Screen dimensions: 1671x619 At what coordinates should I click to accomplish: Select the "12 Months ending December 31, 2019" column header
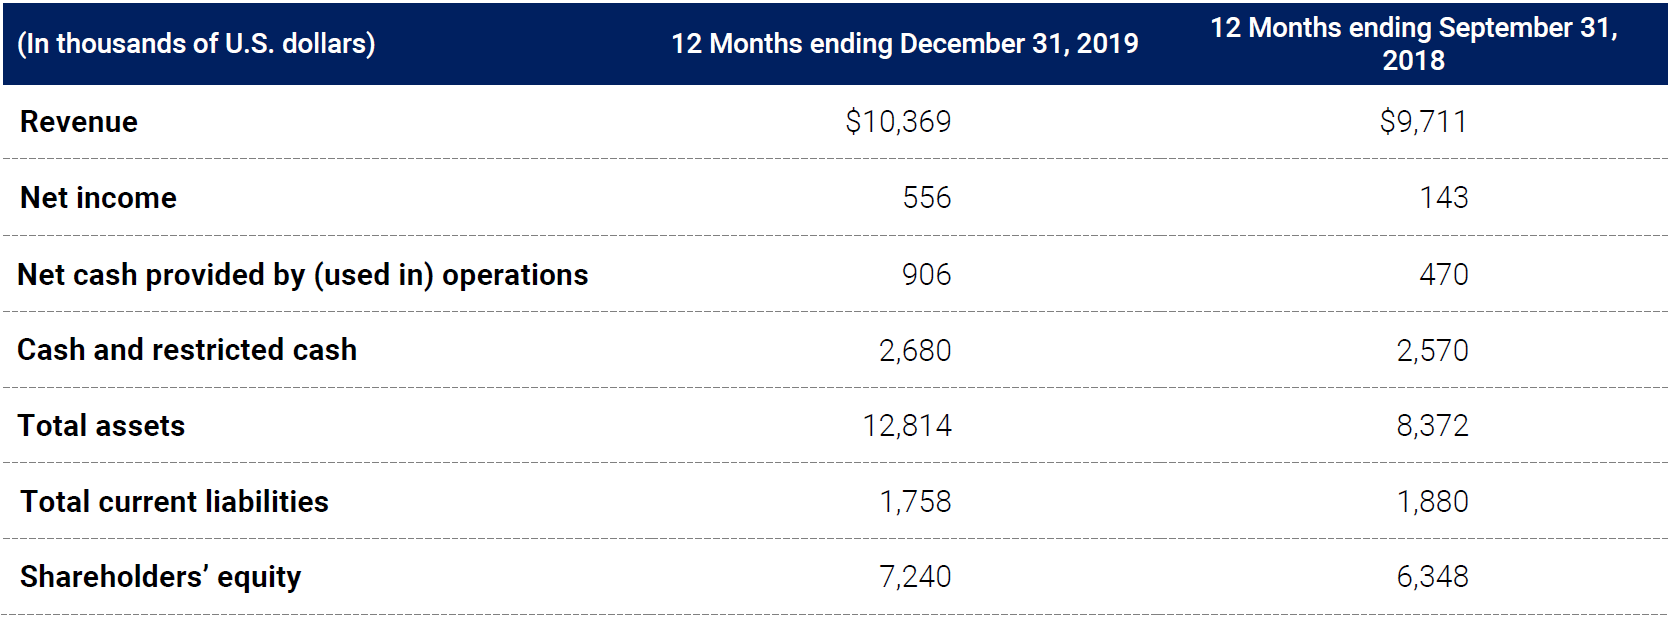click(904, 44)
